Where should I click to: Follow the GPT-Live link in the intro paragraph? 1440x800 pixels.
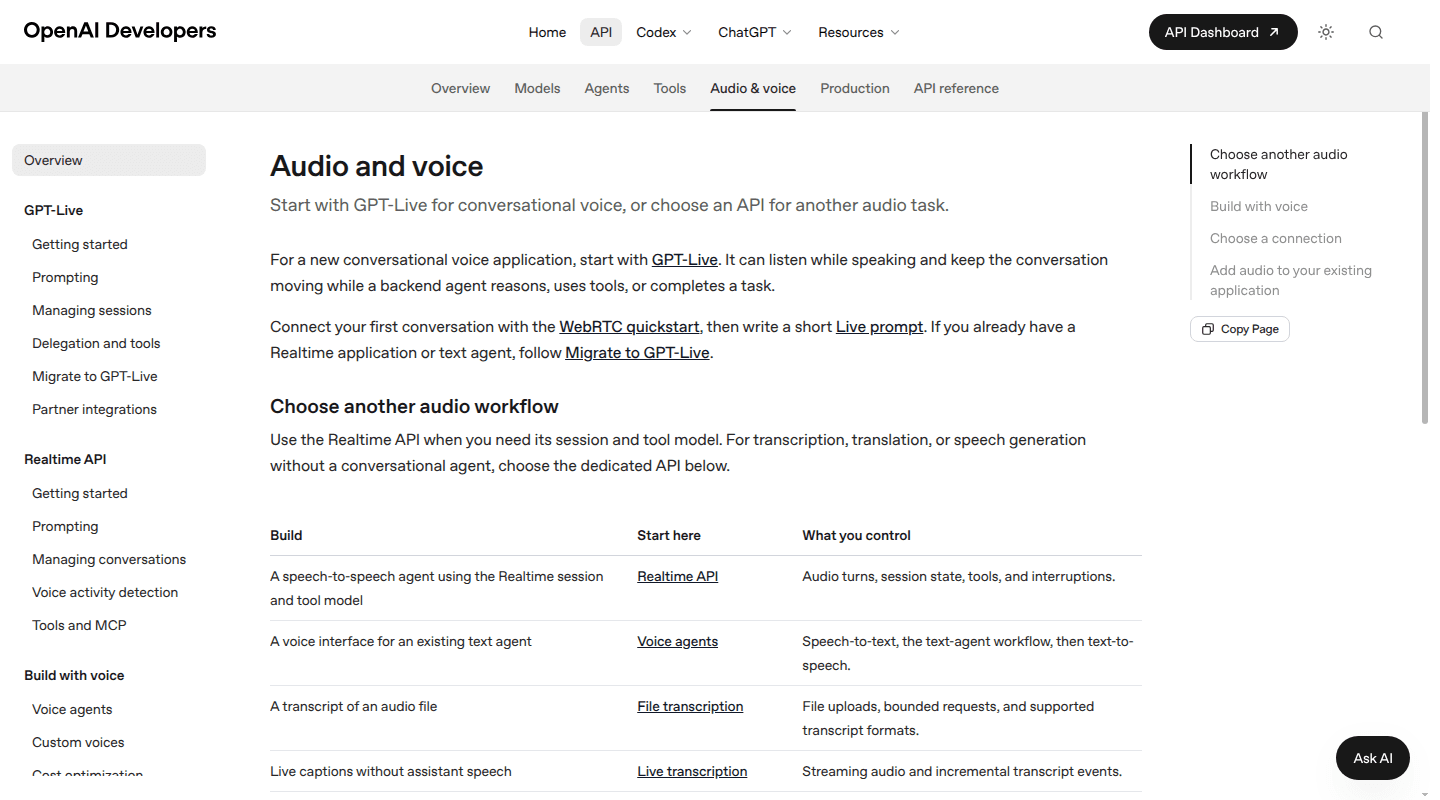[x=685, y=259]
